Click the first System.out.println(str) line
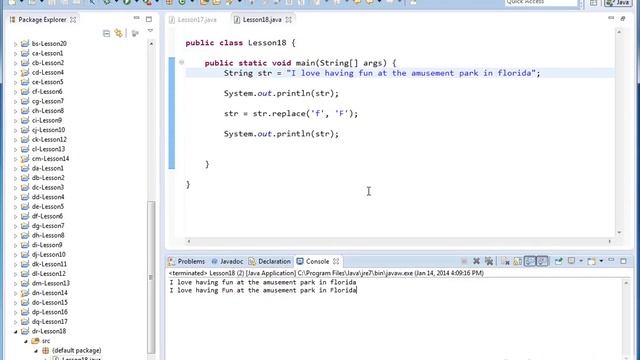This screenshot has height=360, width=640. 281,93
